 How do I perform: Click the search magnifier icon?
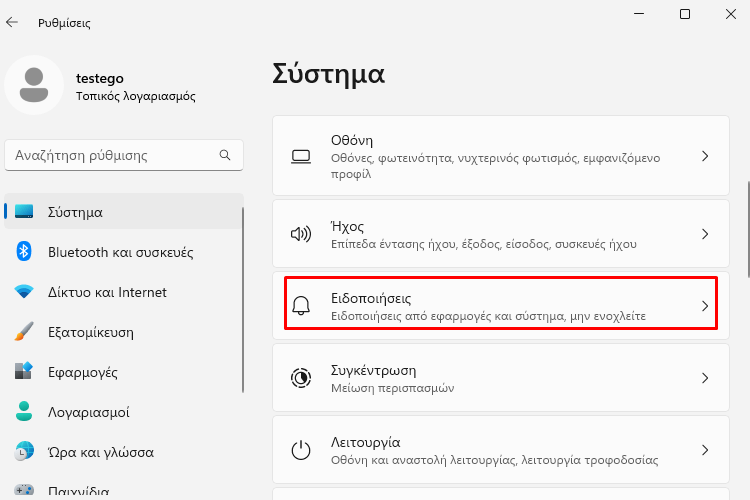point(225,155)
